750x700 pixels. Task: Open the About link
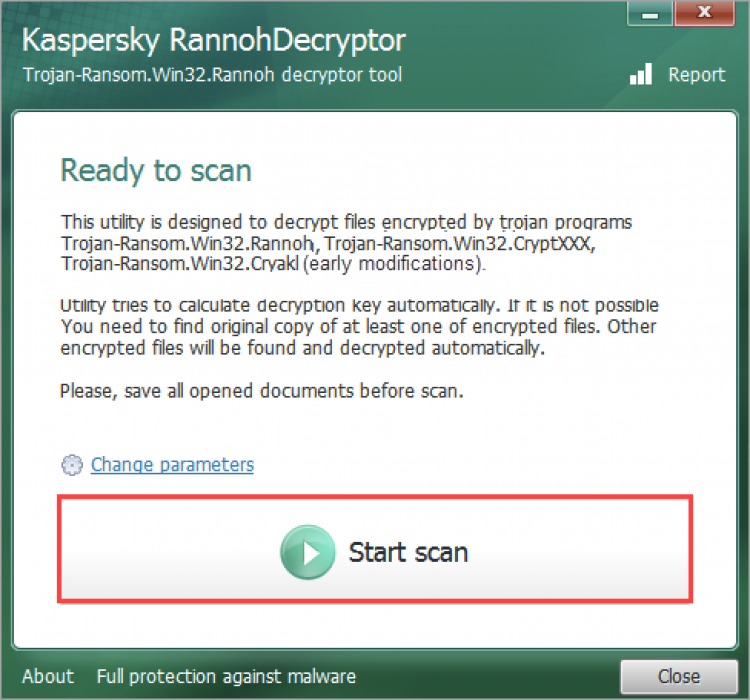[x=48, y=677]
